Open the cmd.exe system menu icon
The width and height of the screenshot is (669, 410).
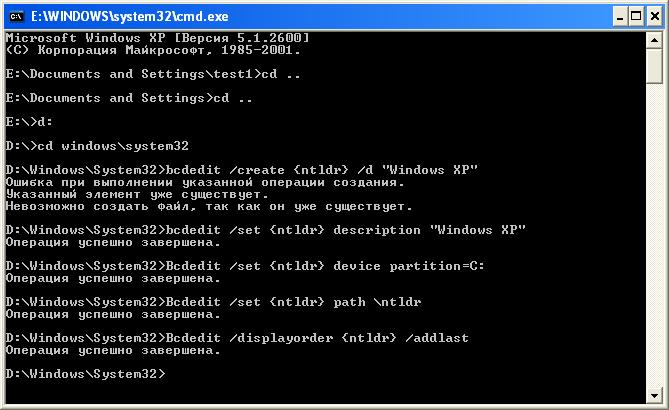(13, 15)
